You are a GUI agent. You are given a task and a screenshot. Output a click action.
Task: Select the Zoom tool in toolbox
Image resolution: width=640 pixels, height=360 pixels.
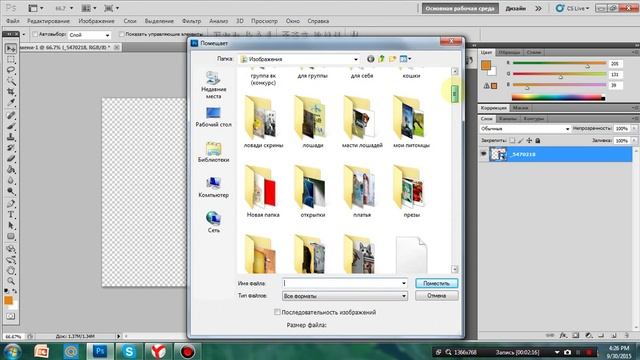11,281
